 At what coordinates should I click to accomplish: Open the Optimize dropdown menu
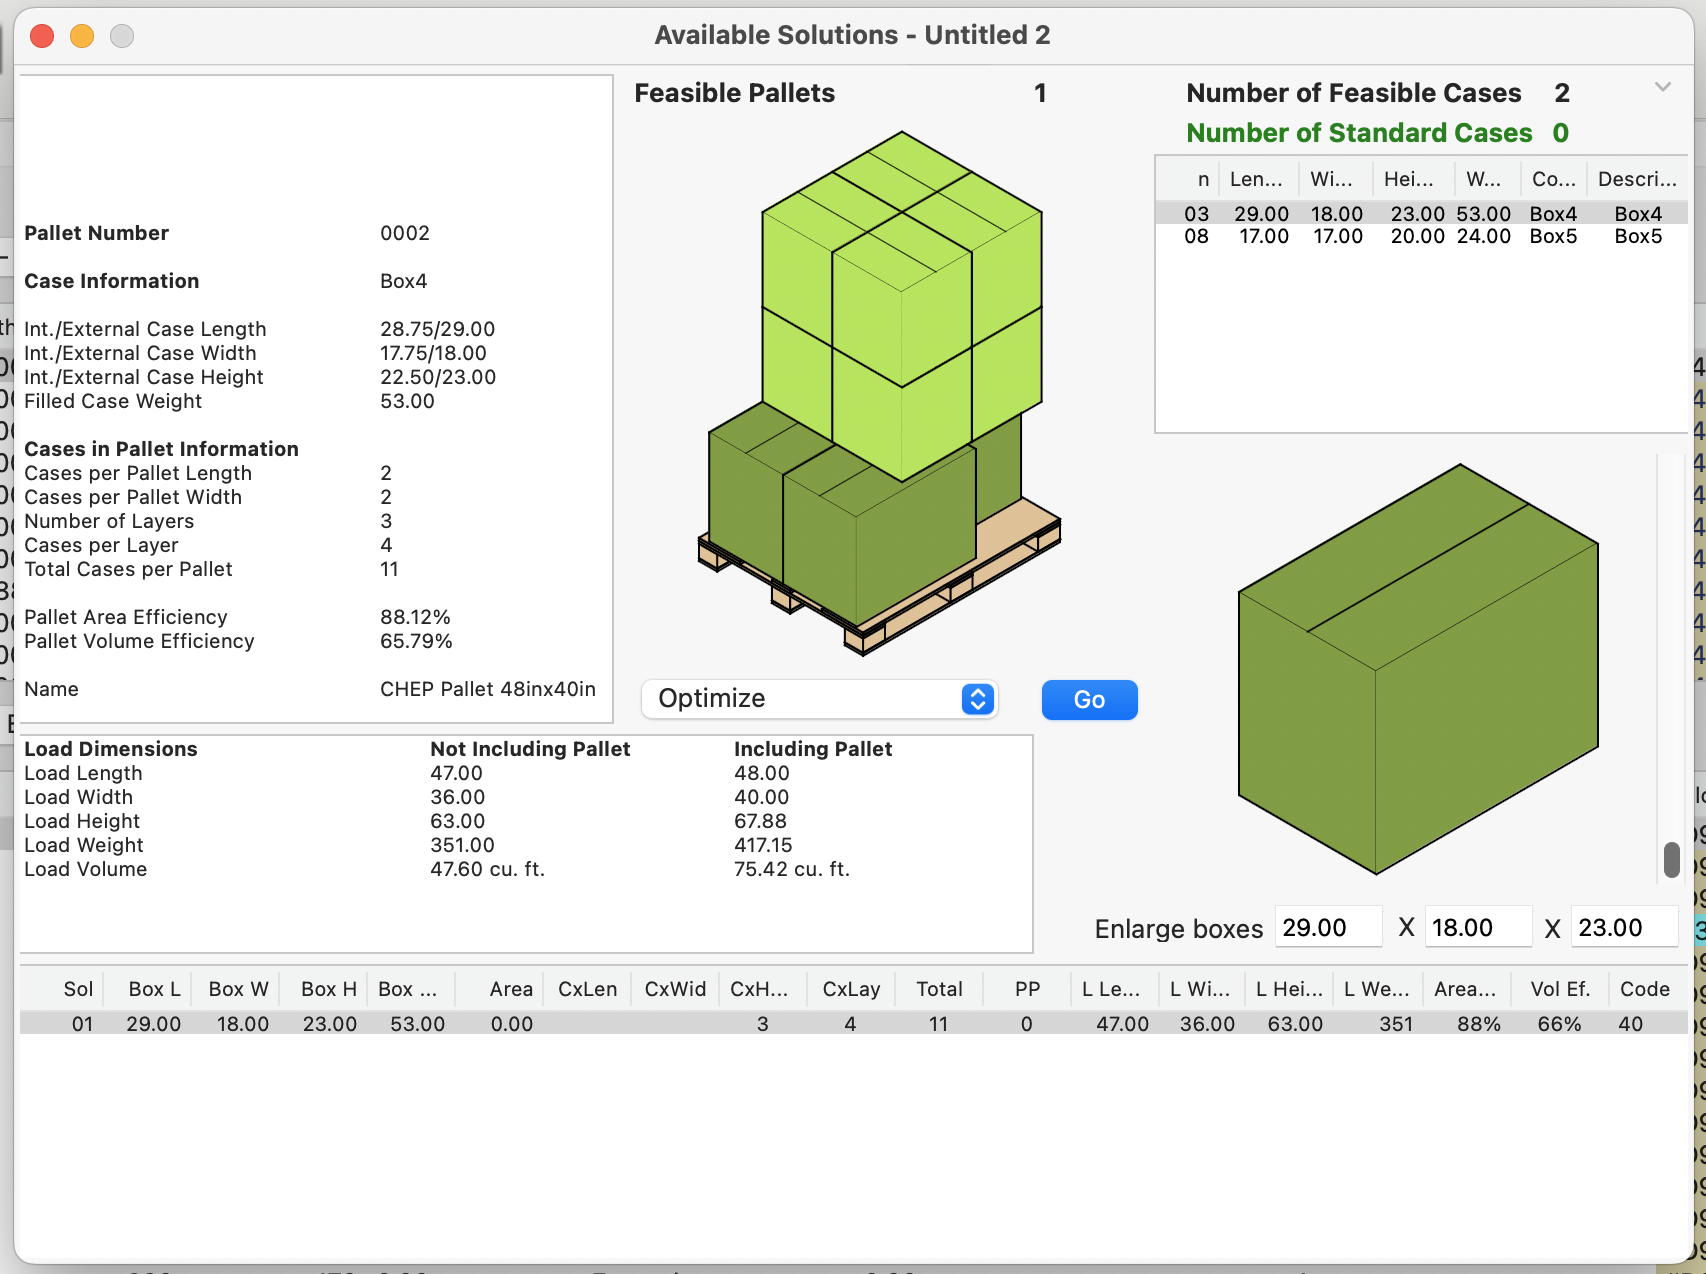[x=819, y=699]
